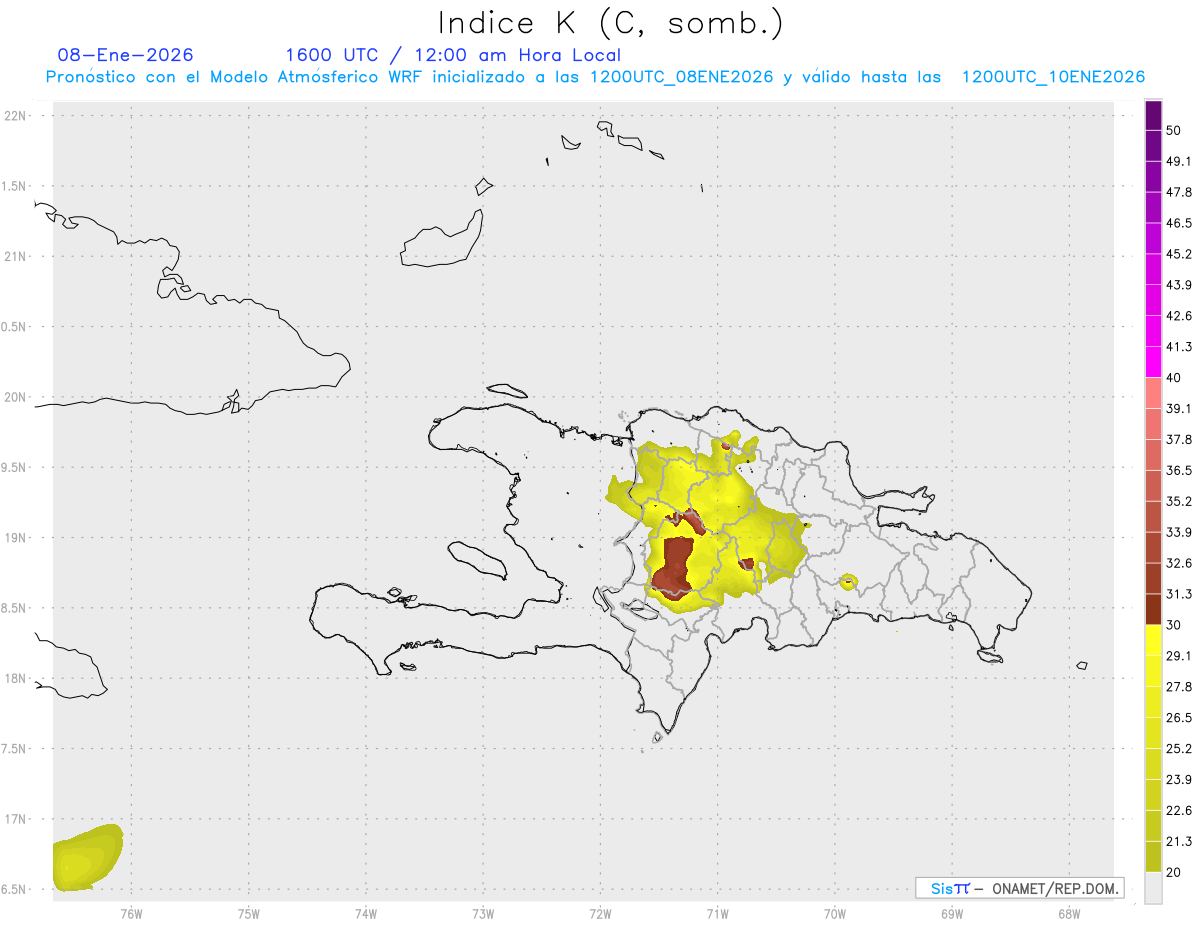
Task: Pick the light gray legend swatch below 20
Action: 1153,888
